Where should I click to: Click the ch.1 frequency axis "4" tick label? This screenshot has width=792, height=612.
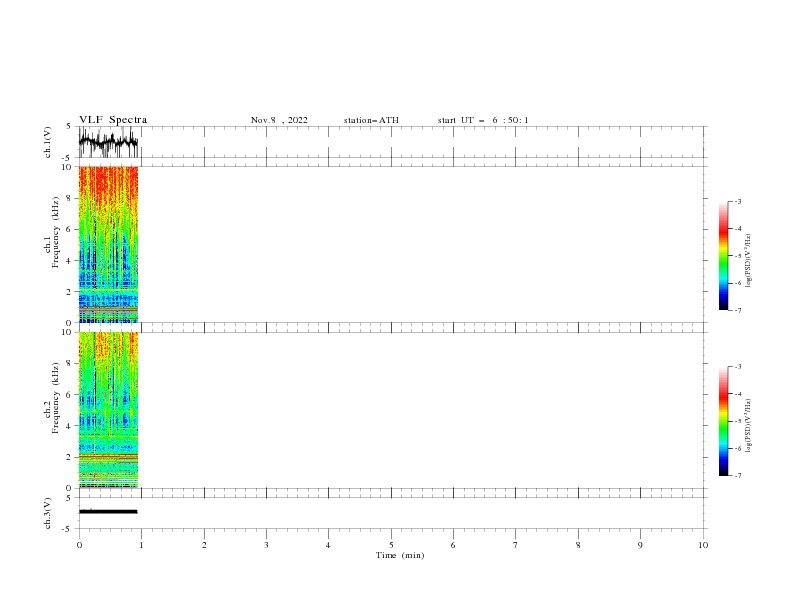(x=69, y=261)
